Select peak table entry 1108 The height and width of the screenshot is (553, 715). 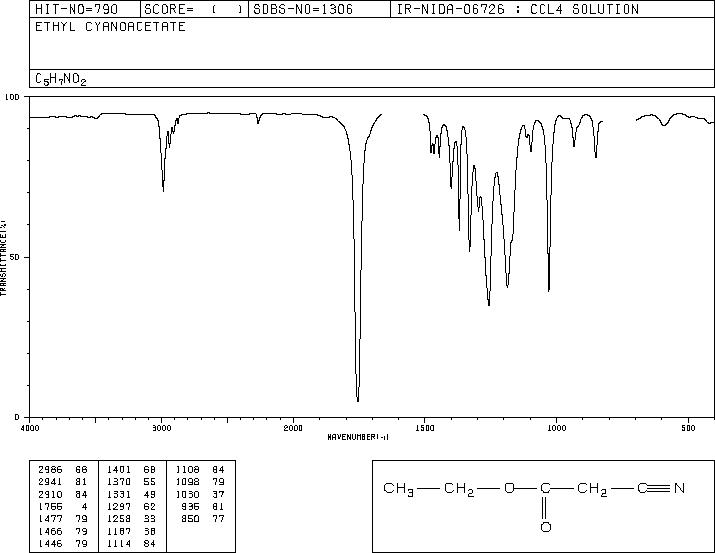click(187, 470)
